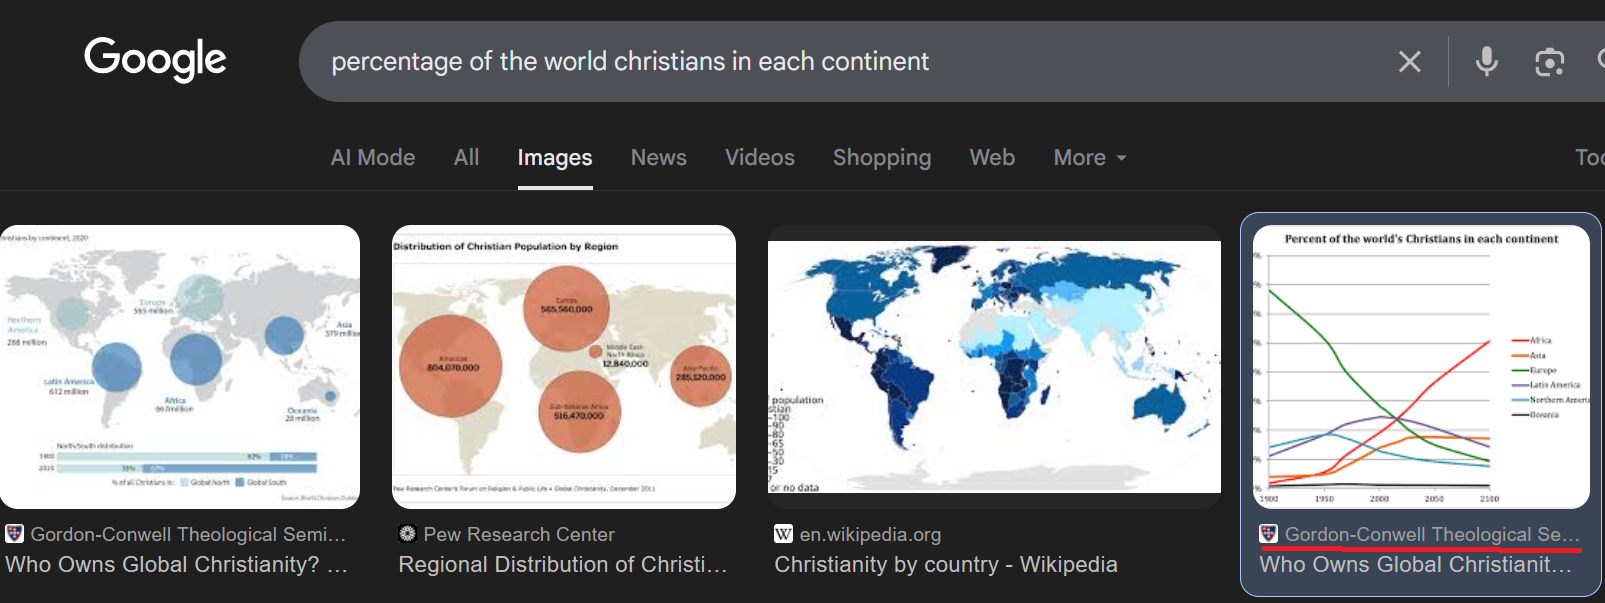The width and height of the screenshot is (1605, 603).
Task: Open 'en.wikipedia.org' source link
Action: (870, 535)
